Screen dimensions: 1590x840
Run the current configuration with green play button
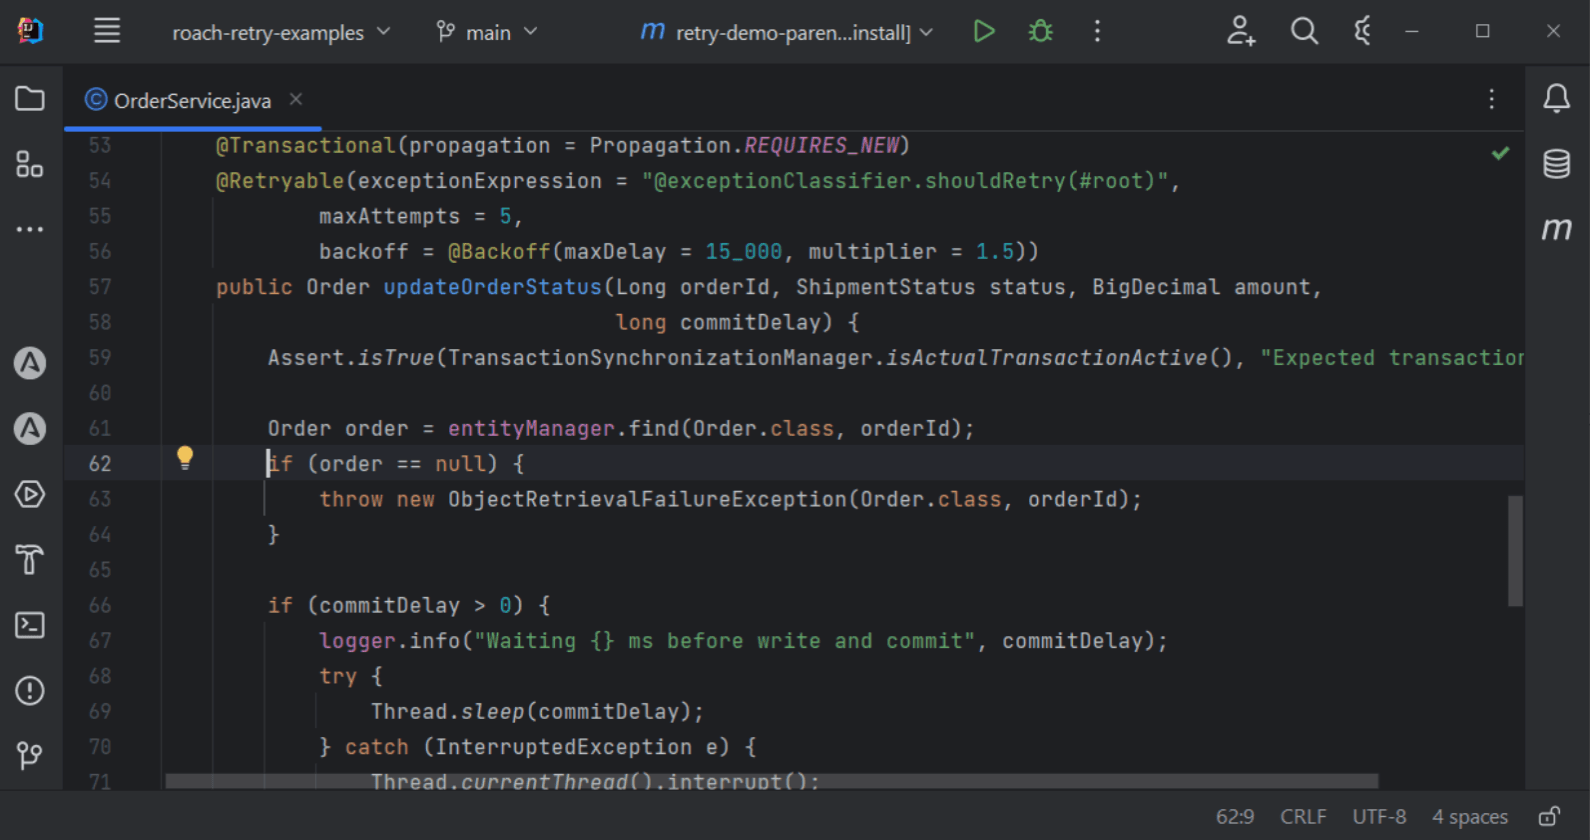click(984, 32)
